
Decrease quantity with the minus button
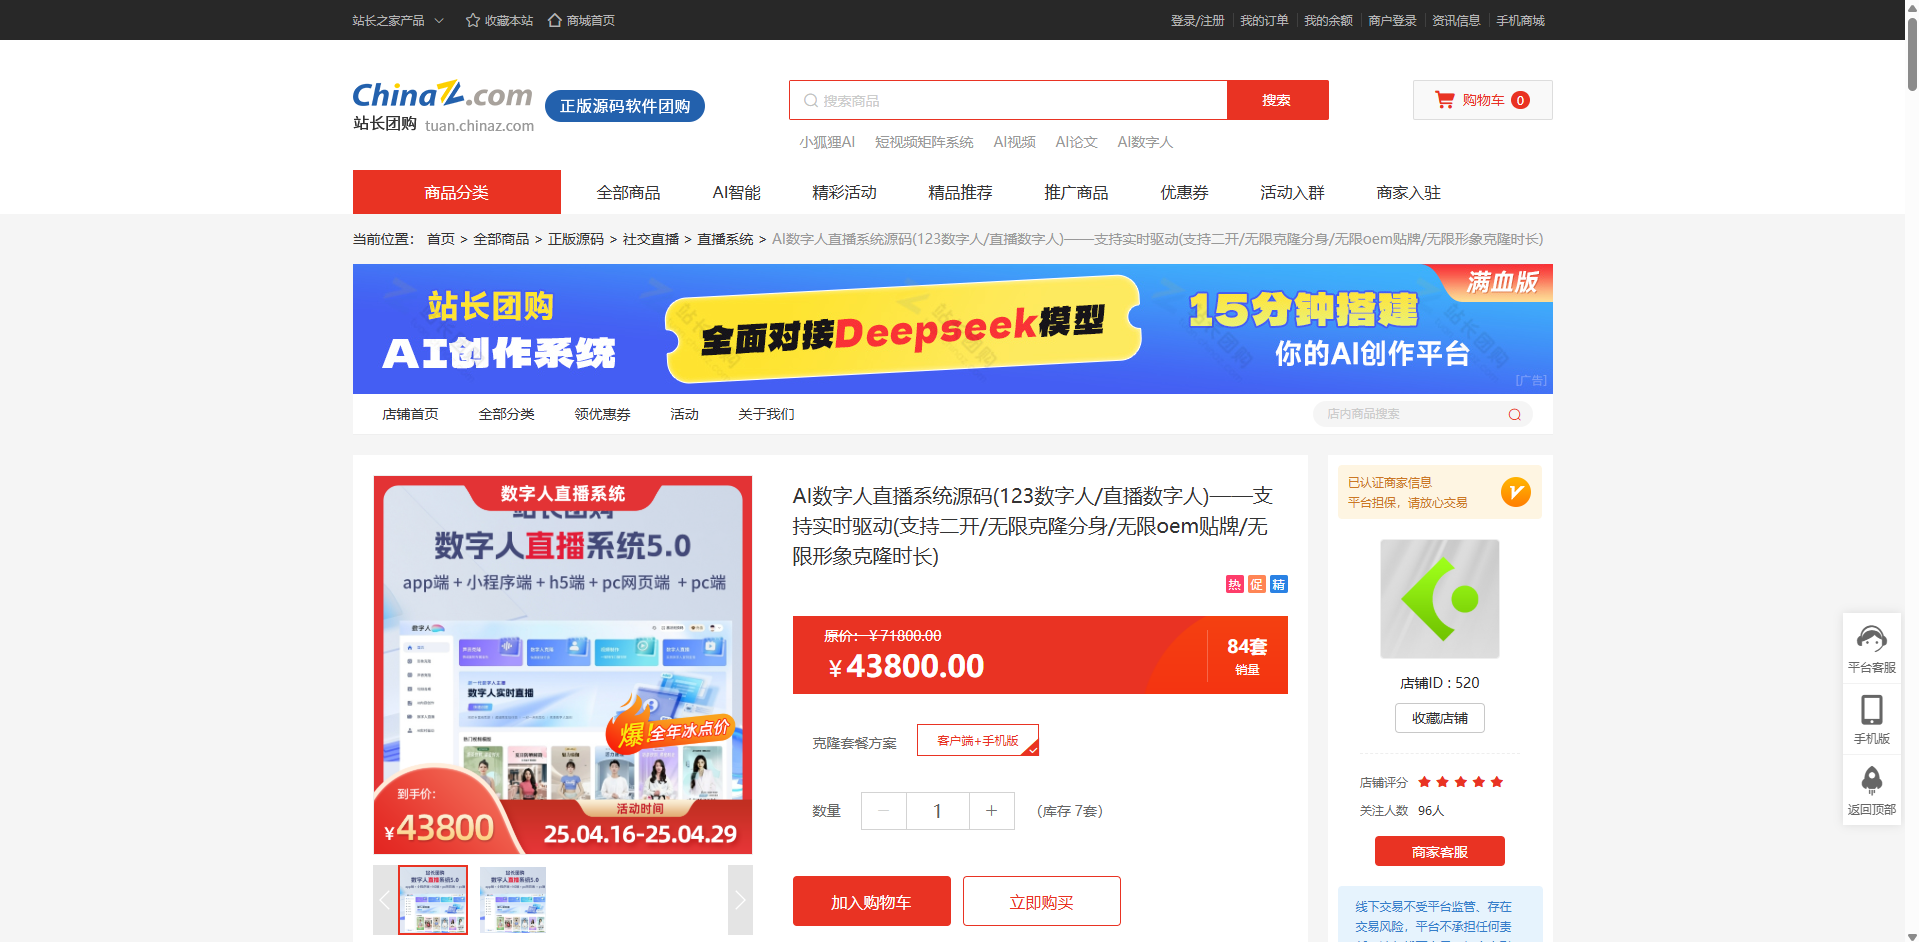coord(884,811)
